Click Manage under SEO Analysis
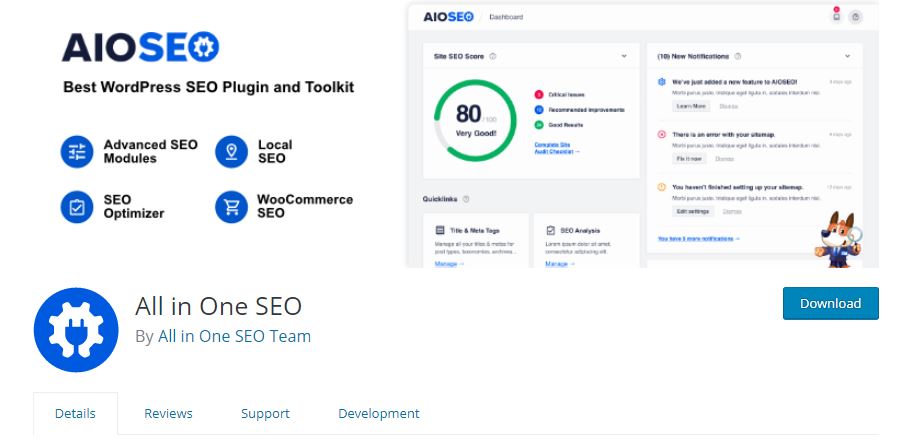This screenshot has height=443, width=903. pyautogui.click(x=560, y=264)
